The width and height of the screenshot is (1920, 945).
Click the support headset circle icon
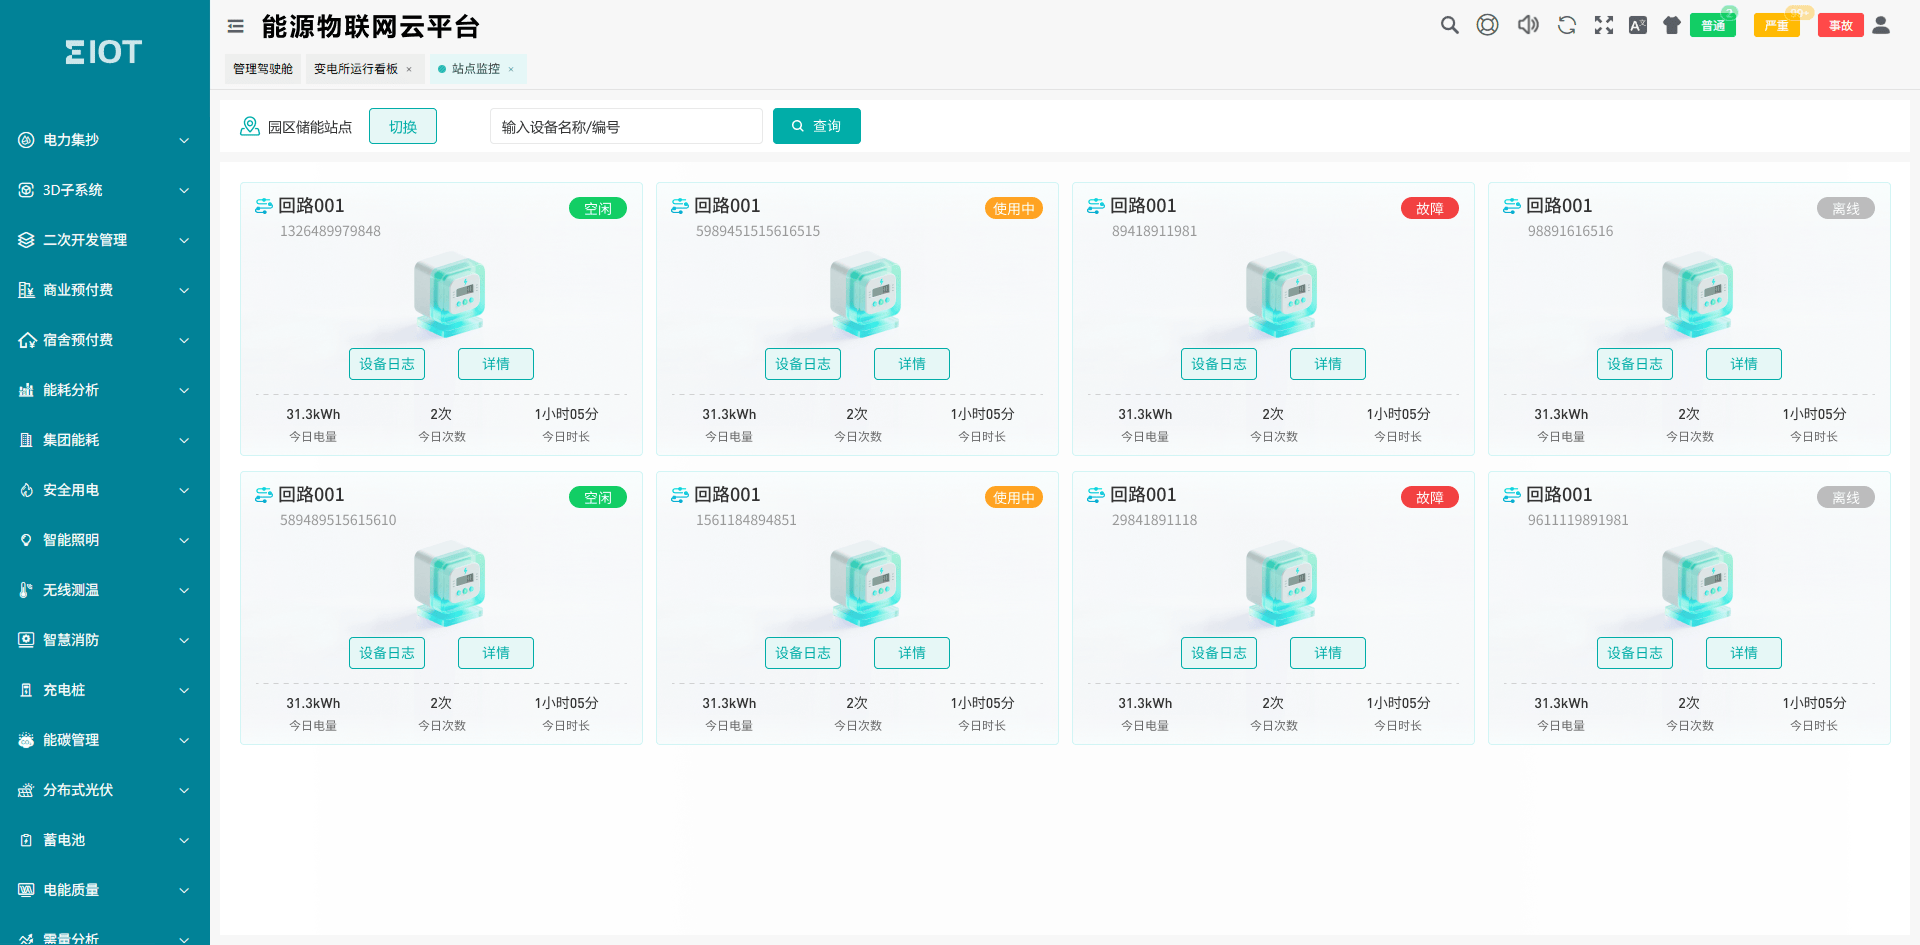pos(1488,26)
